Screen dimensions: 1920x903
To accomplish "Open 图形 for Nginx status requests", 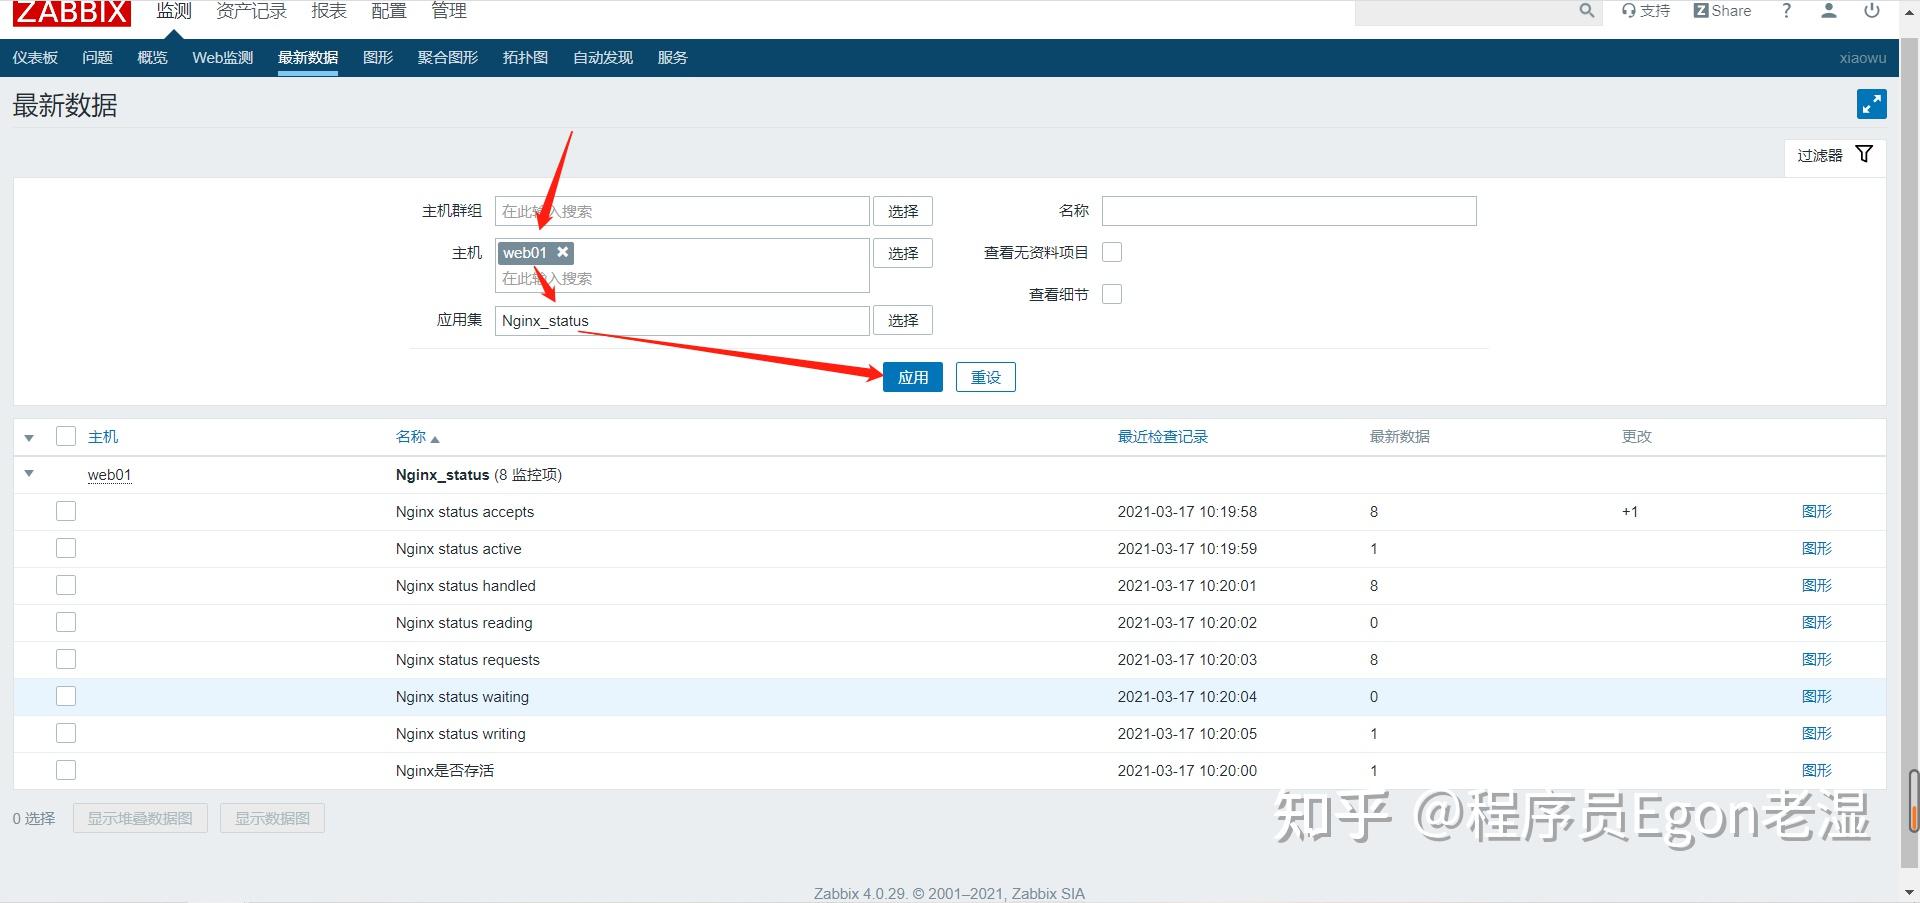I will click(x=1817, y=659).
